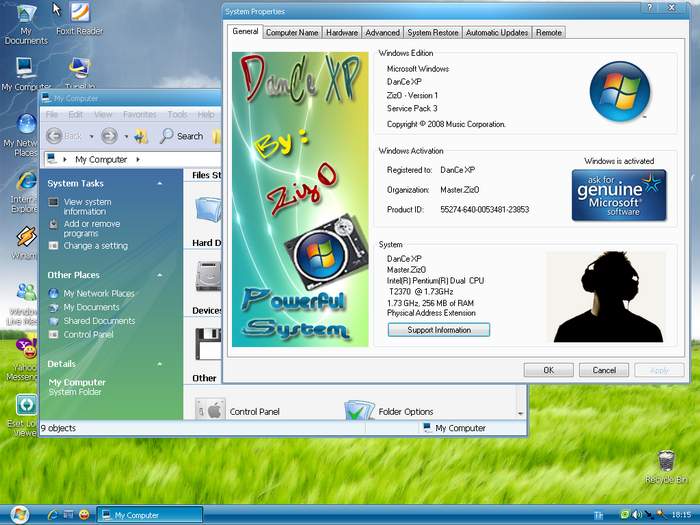The width and height of the screenshot is (700, 525).
Task: Collapse the System Tasks section
Action: pyautogui.click(x=159, y=183)
